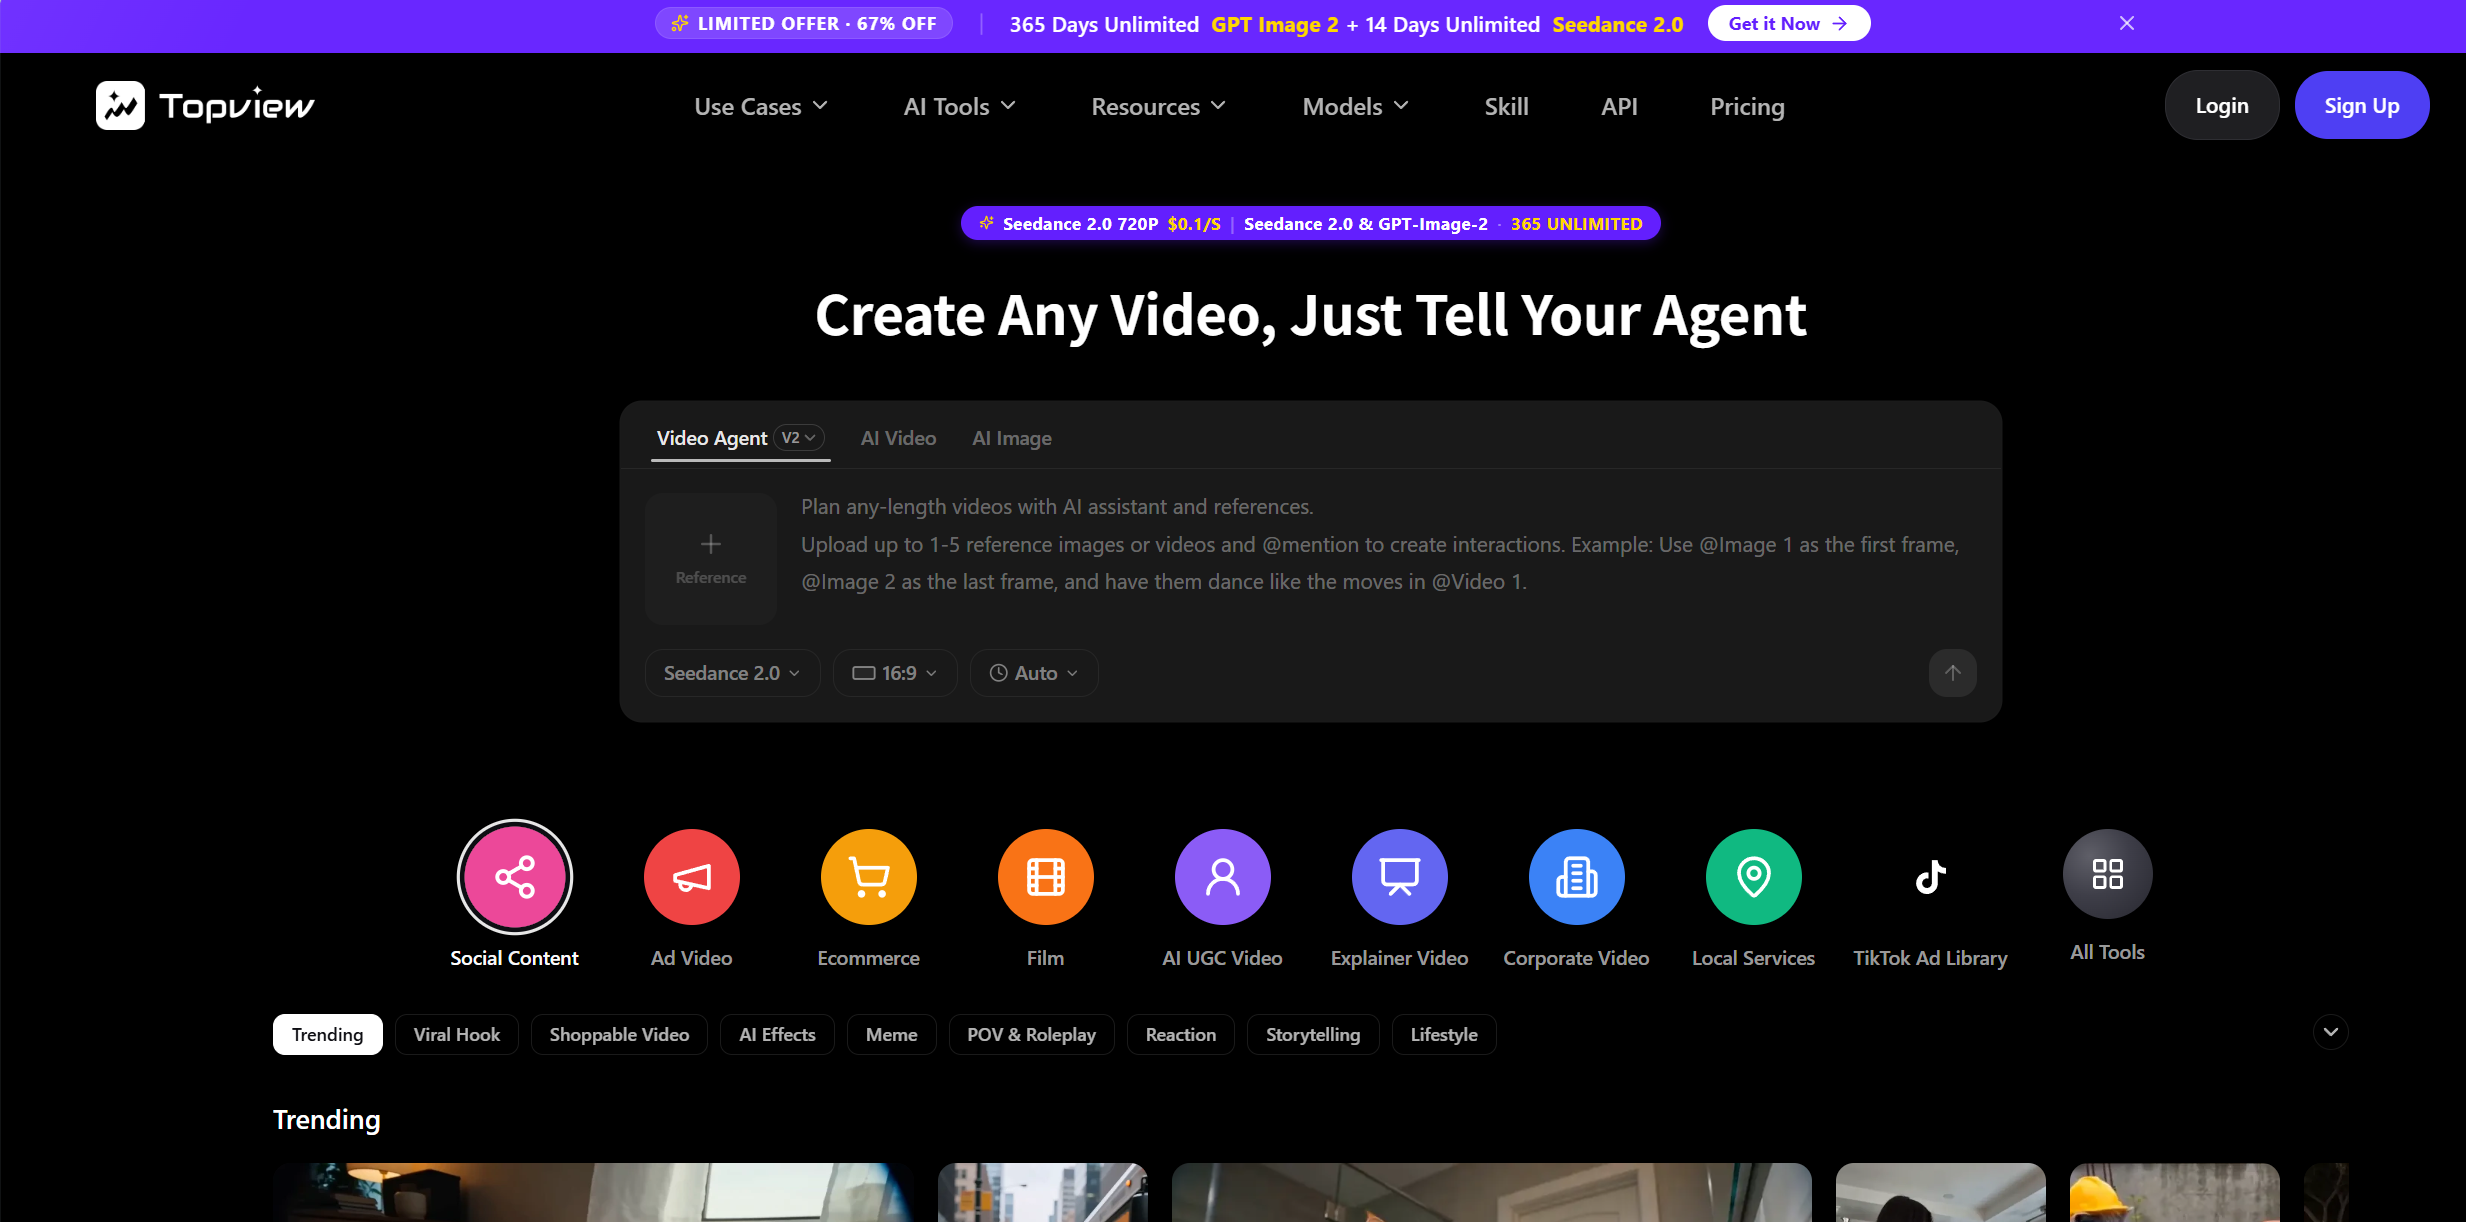Screen dimensions: 2466x1222
Task: Pick the AI UGC Video avatar icon
Action: pyautogui.click(x=1223, y=877)
